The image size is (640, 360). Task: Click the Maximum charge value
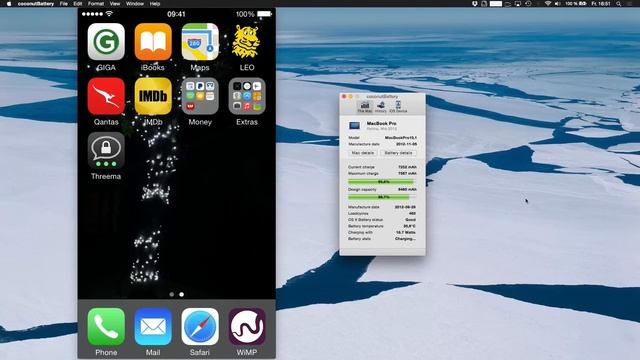[407, 173]
